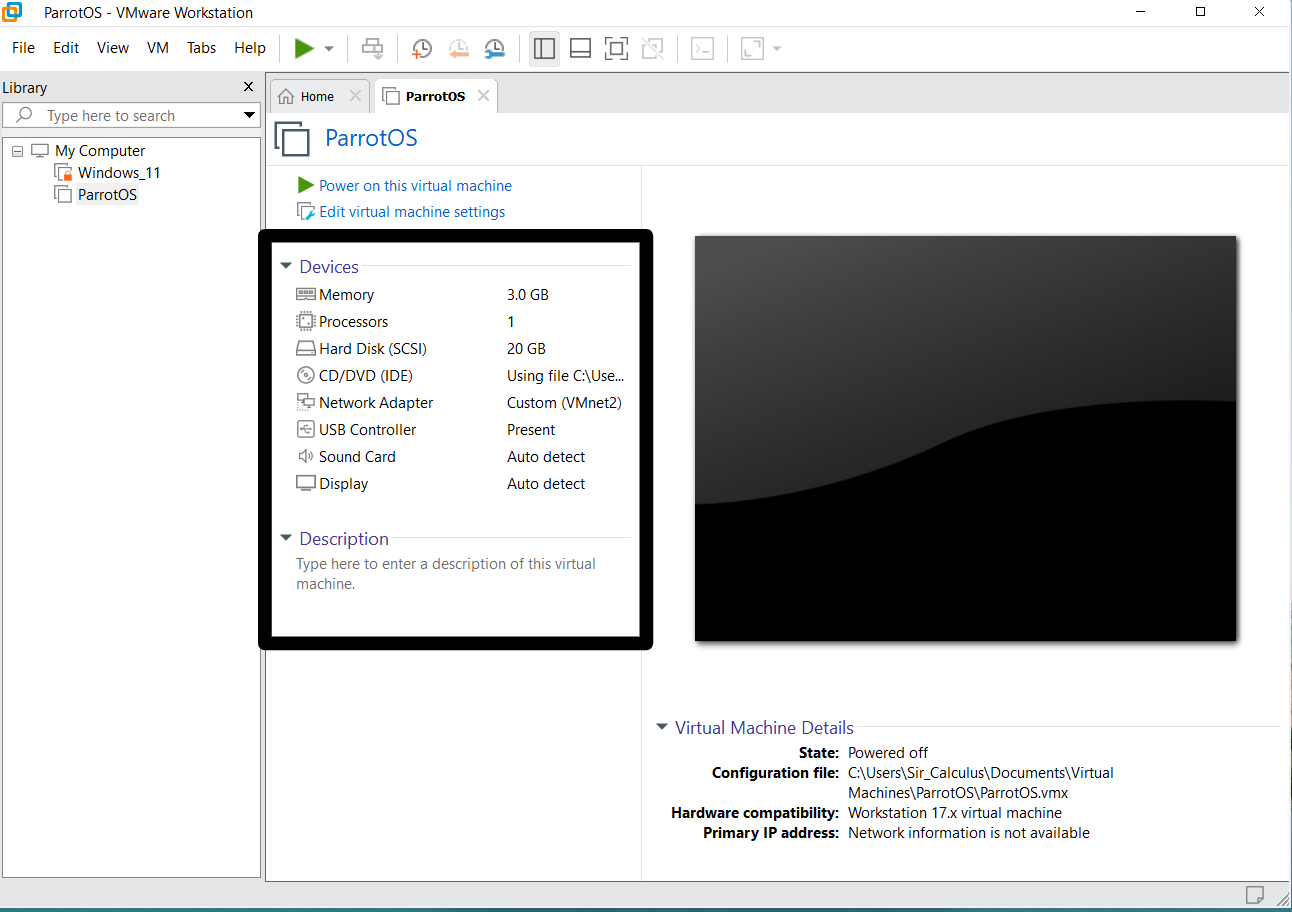Click the revert to snapshot icon
The height and width of the screenshot is (912, 1292).
tap(458, 48)
